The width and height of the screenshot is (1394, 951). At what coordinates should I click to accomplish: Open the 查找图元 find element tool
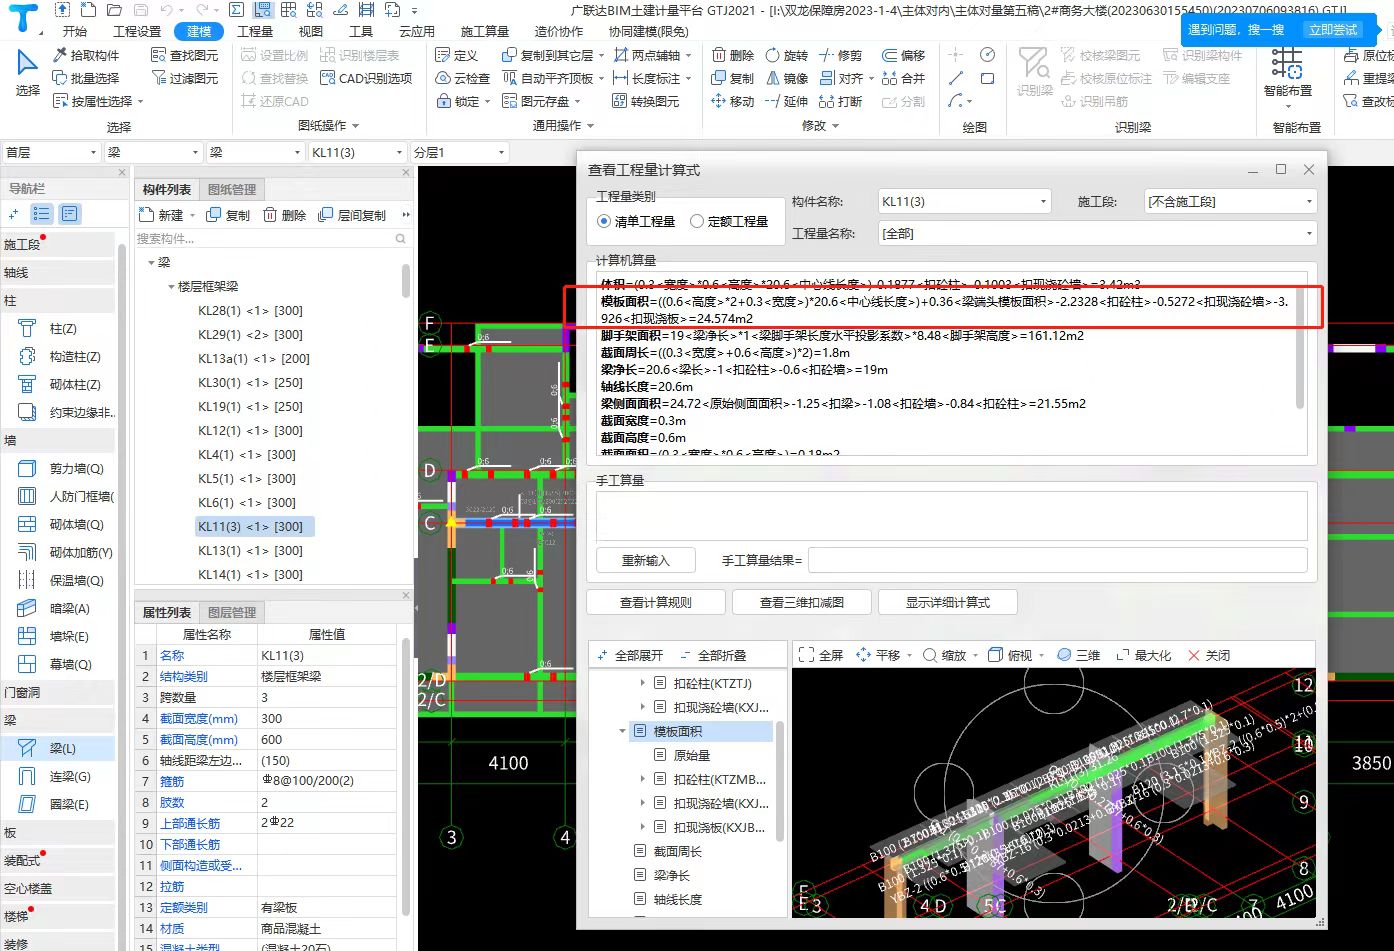(184, 55)
